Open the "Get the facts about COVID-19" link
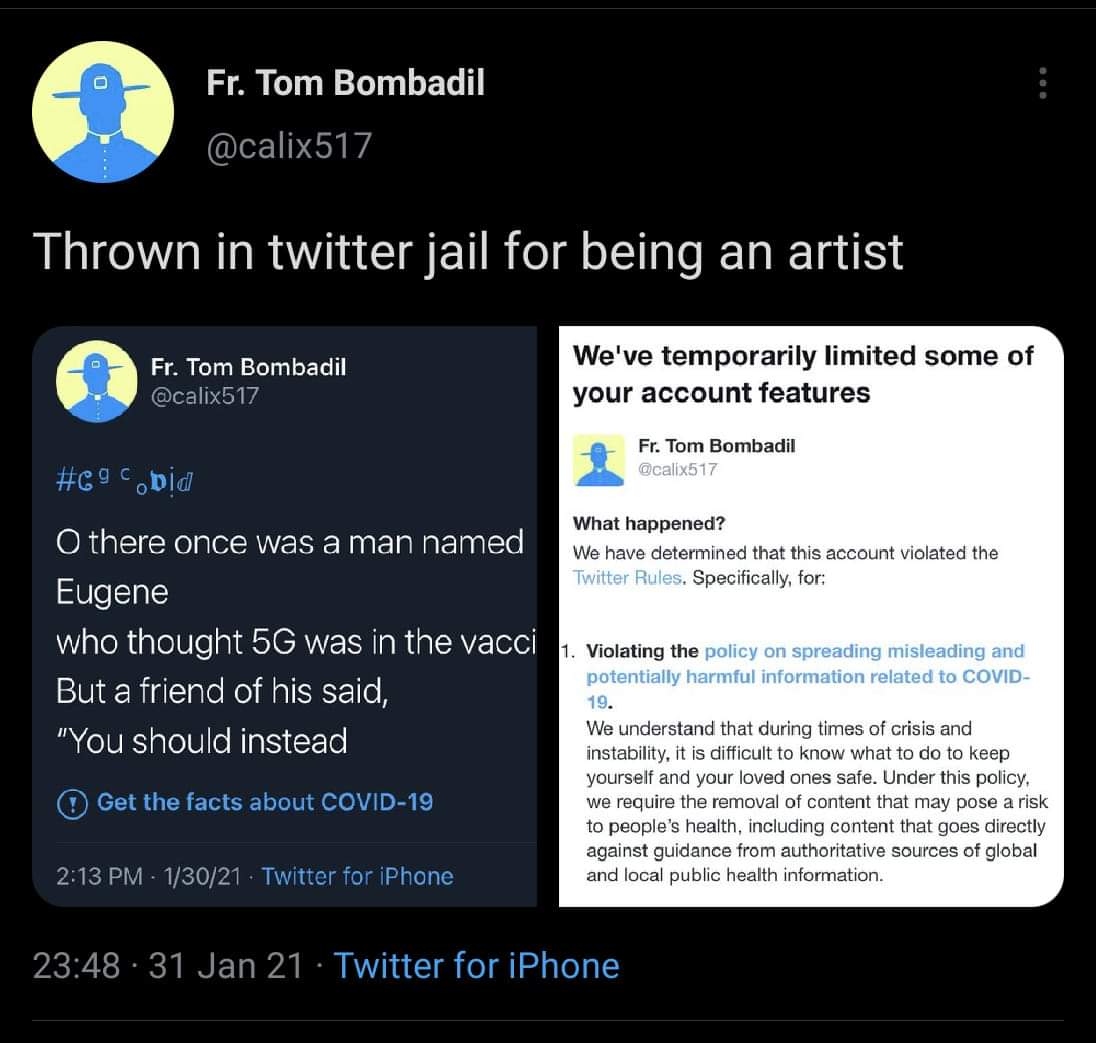 (264, 802)
